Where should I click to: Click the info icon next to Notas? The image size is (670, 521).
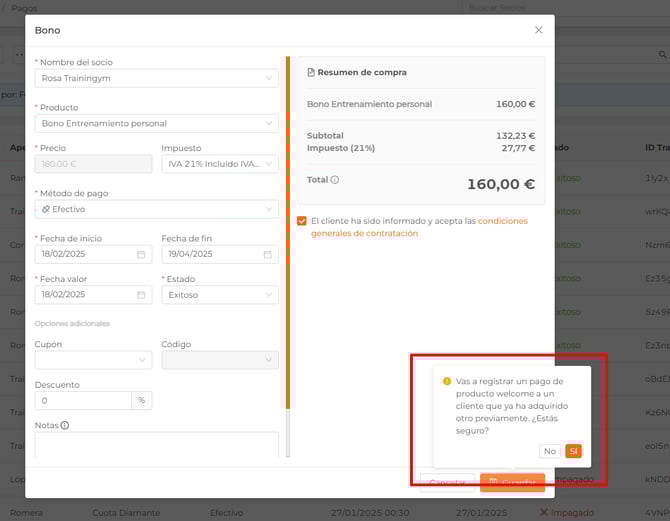pyautogui.click(x=65, y=425)
